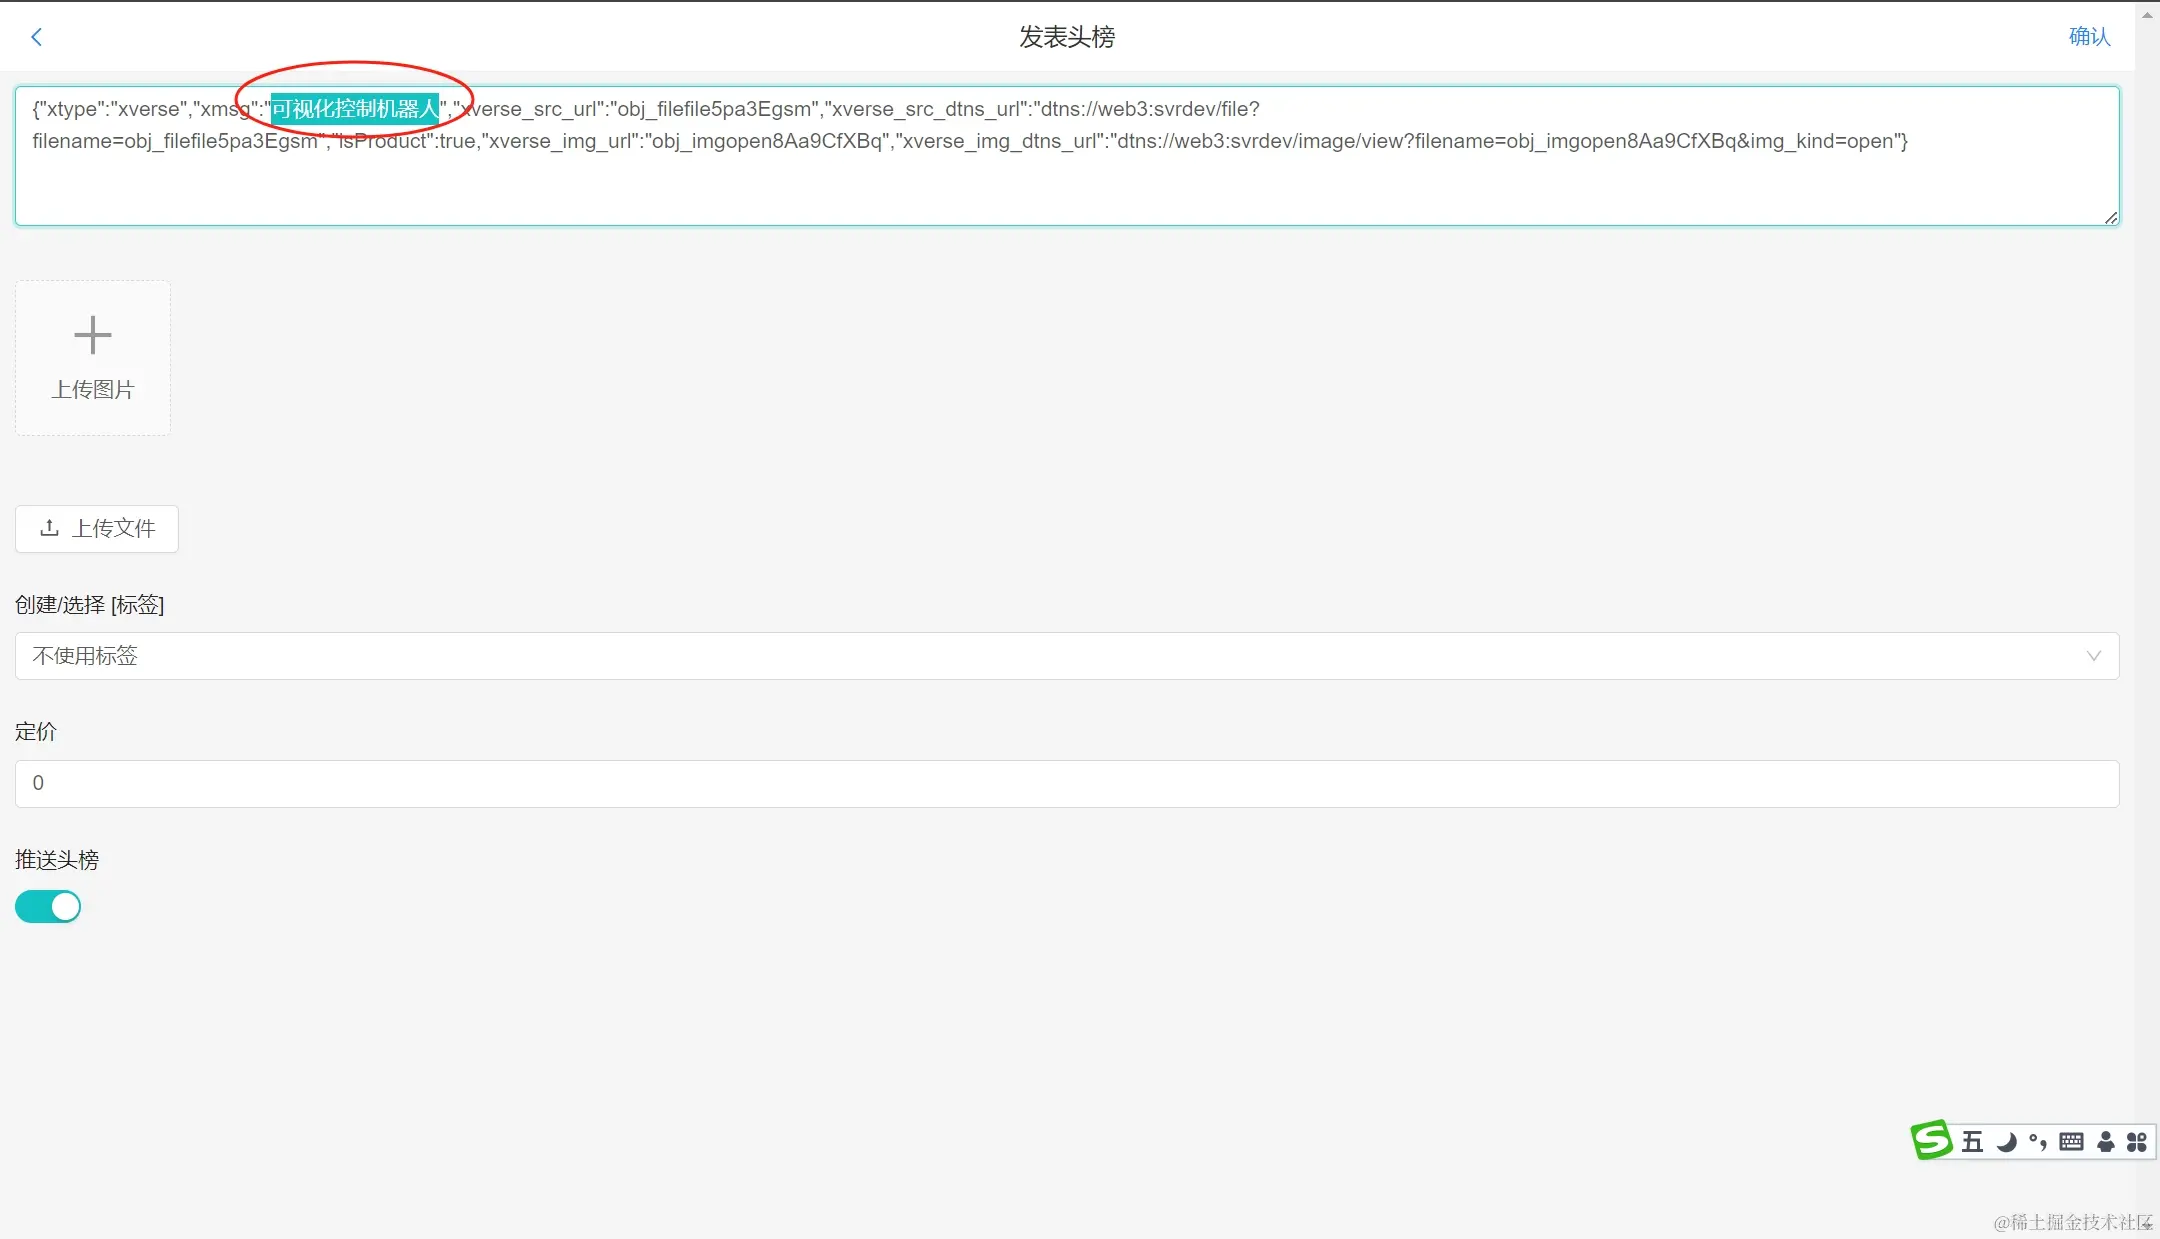2160x1239 pixels.
Task: Click the IME user account icon
Action: pyautogui.click(x=2106, y=1142)
